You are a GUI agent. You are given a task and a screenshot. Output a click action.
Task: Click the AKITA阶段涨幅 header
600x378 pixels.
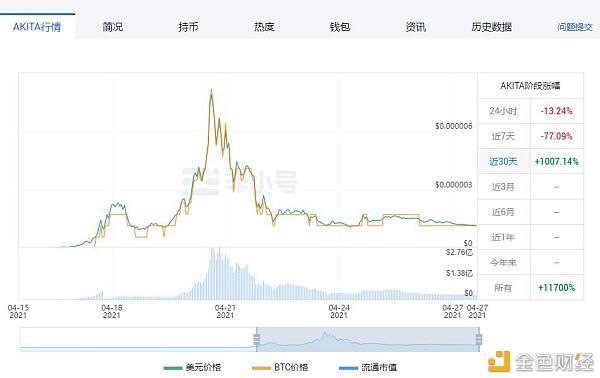point(530,86)
